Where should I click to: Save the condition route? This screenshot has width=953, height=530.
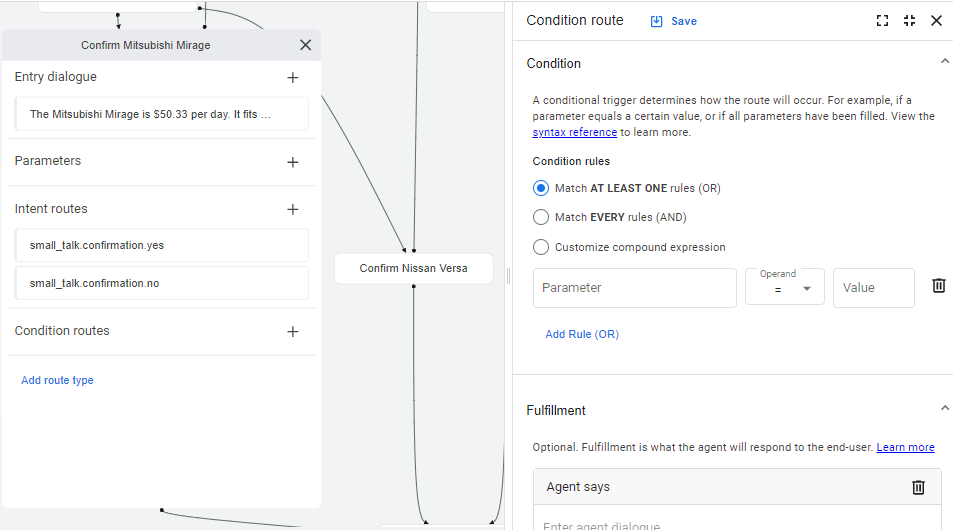[x=673, y=21]
